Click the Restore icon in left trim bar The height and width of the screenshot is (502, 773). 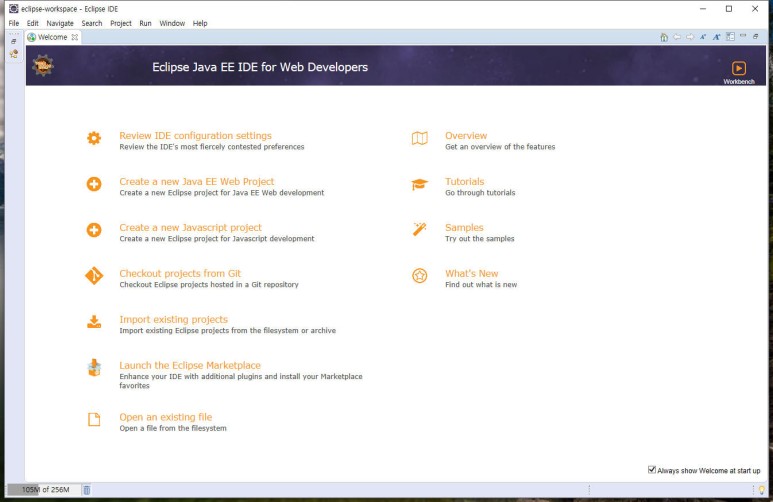pos(14,42)
